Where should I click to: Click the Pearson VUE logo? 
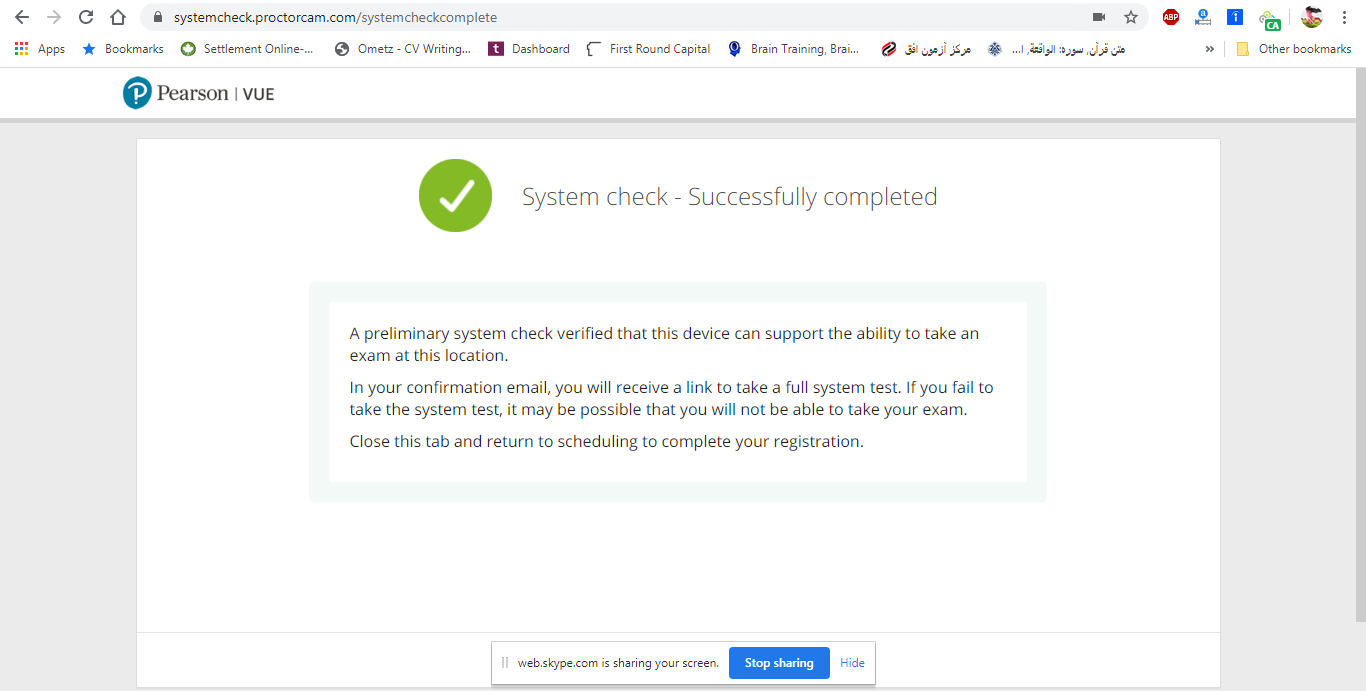199,94
